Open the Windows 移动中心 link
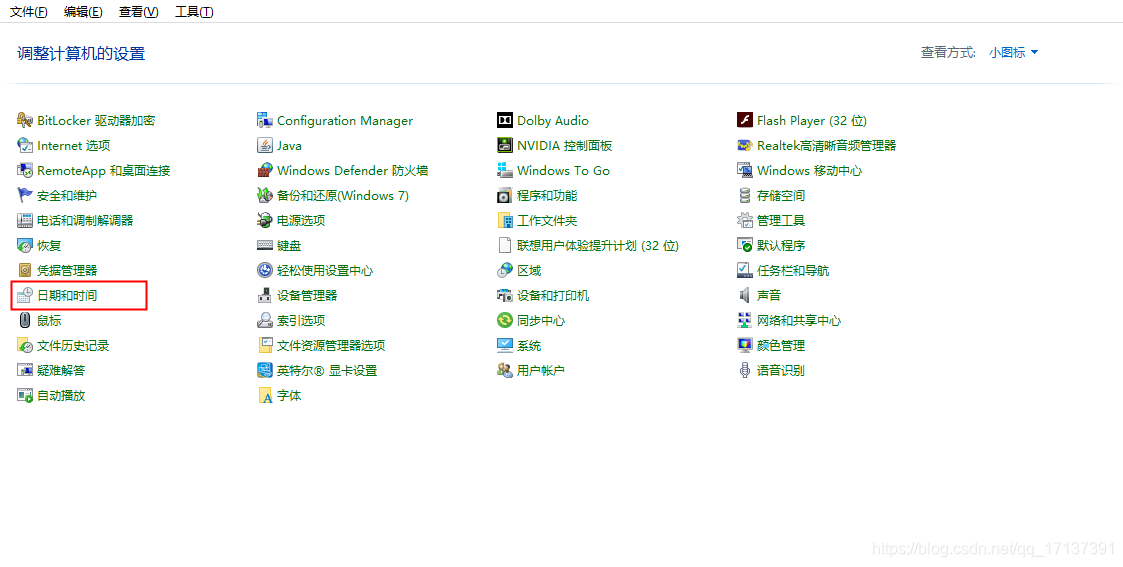The image size is (1123, 567). [809, 170]
